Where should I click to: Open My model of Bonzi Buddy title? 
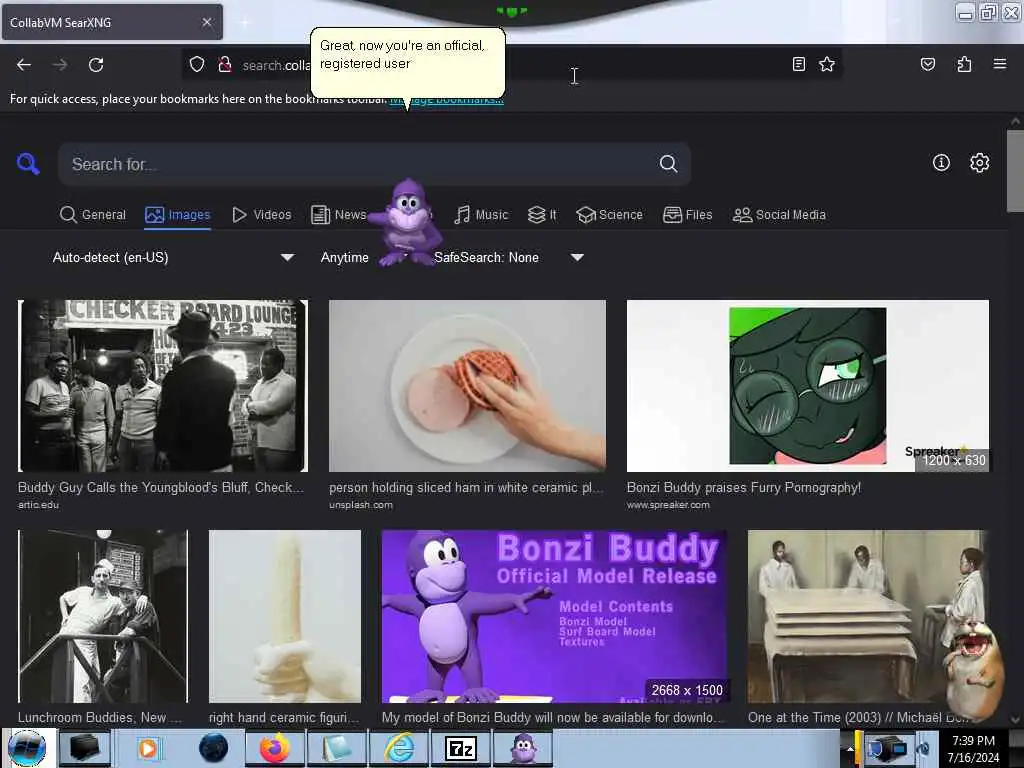[x=554, y=717]
